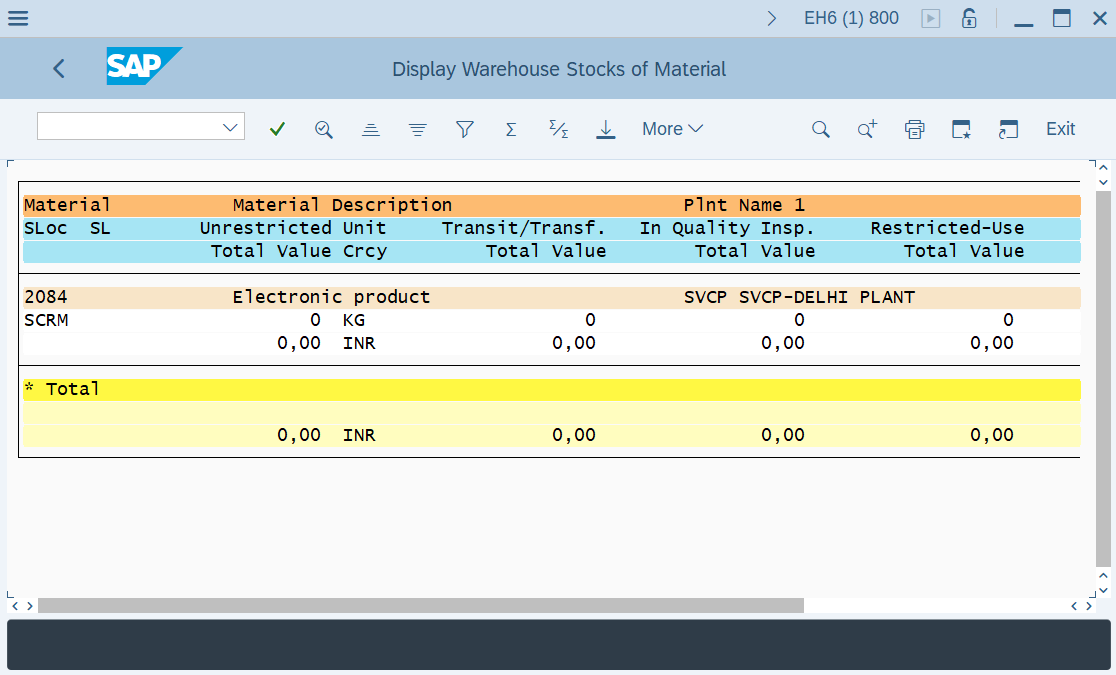Click the green checkmark Enter icon

pos(277,129)
